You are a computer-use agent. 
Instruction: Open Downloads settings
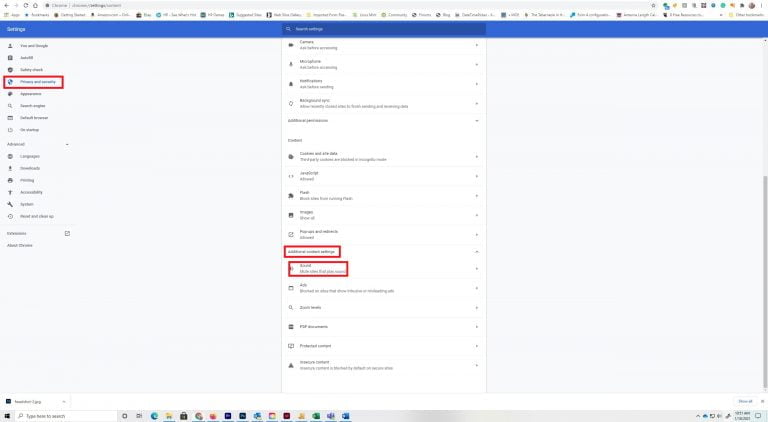(30, 168)
